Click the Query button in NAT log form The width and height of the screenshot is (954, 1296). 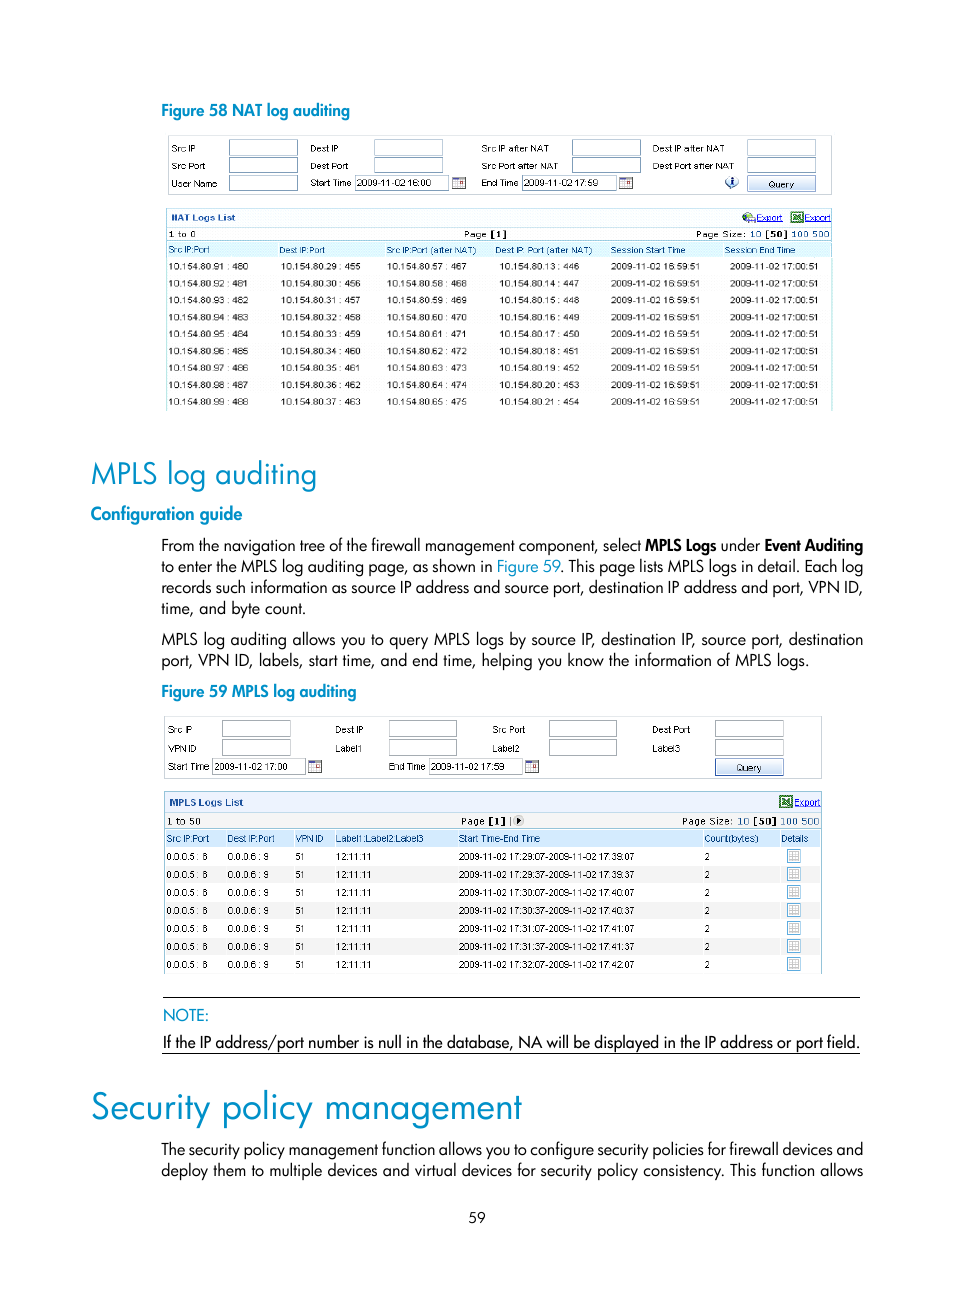(x=781, y=184)
